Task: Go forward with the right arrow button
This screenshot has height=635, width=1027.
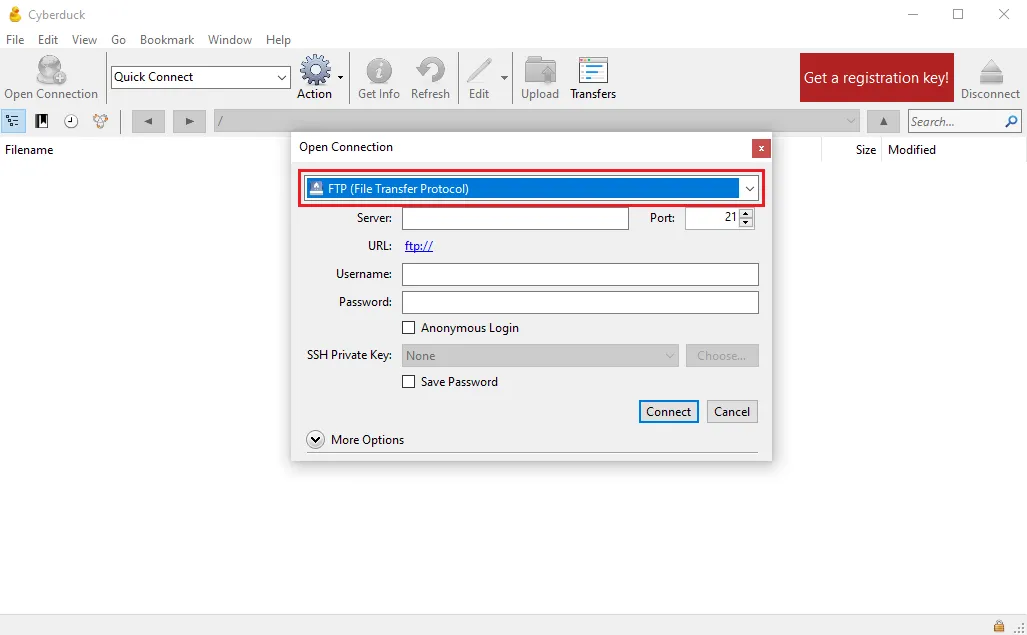Action: (x=189, y=121)
